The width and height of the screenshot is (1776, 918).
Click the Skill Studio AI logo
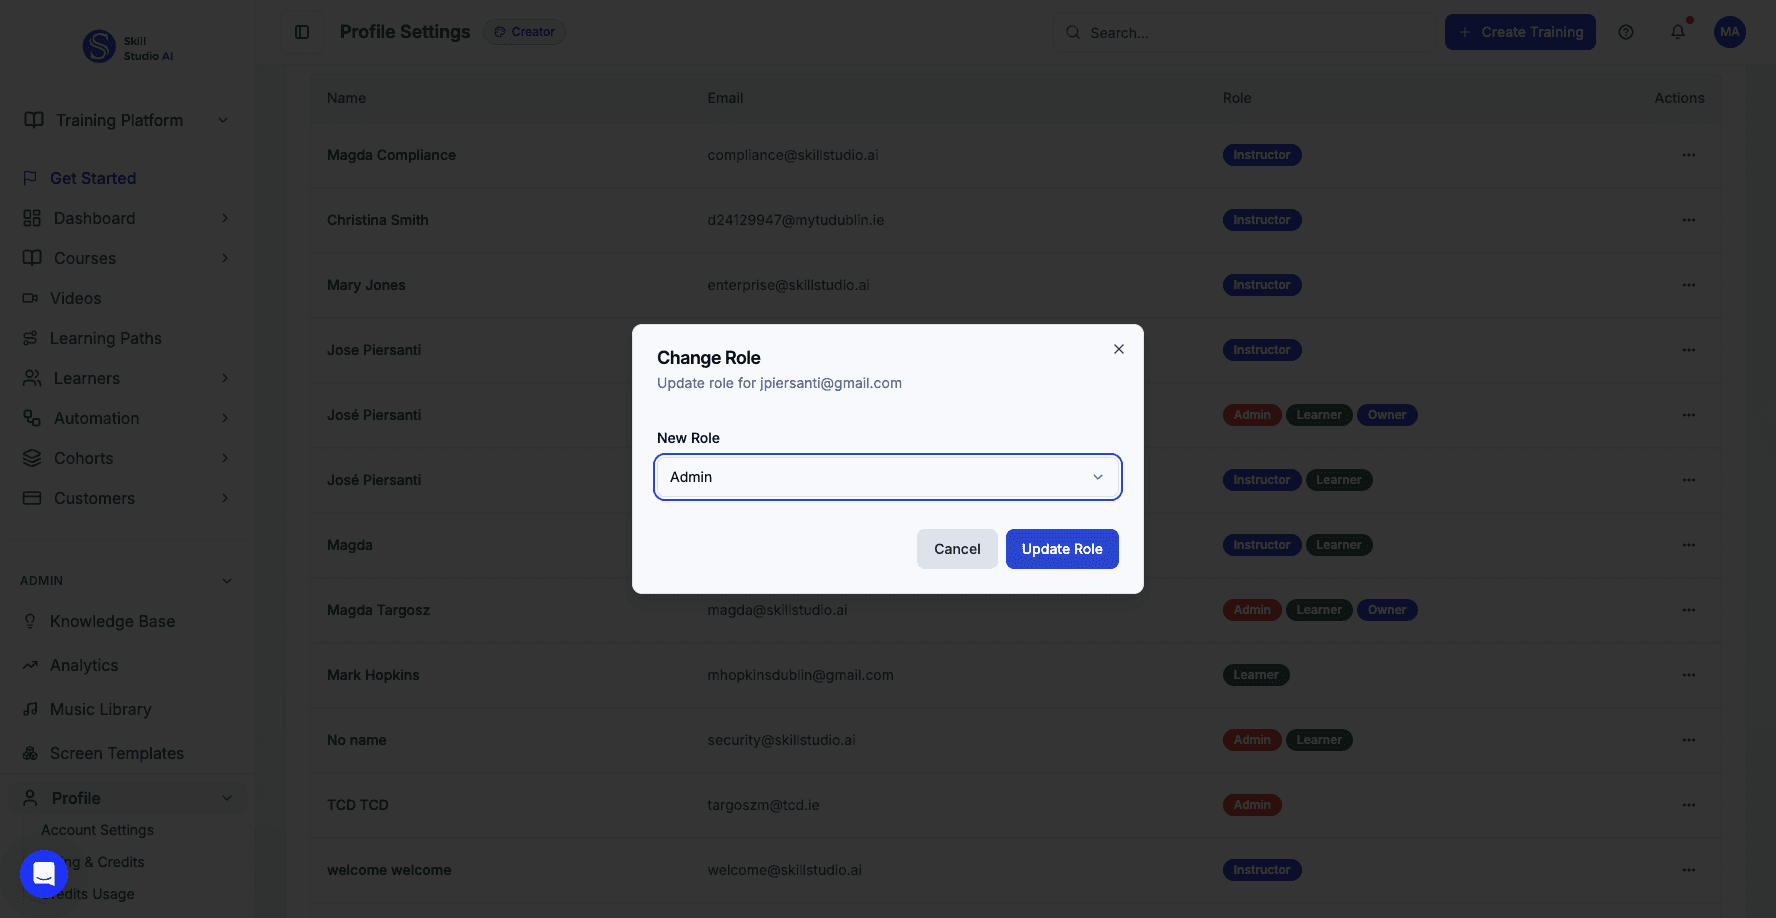pos(98,46)
